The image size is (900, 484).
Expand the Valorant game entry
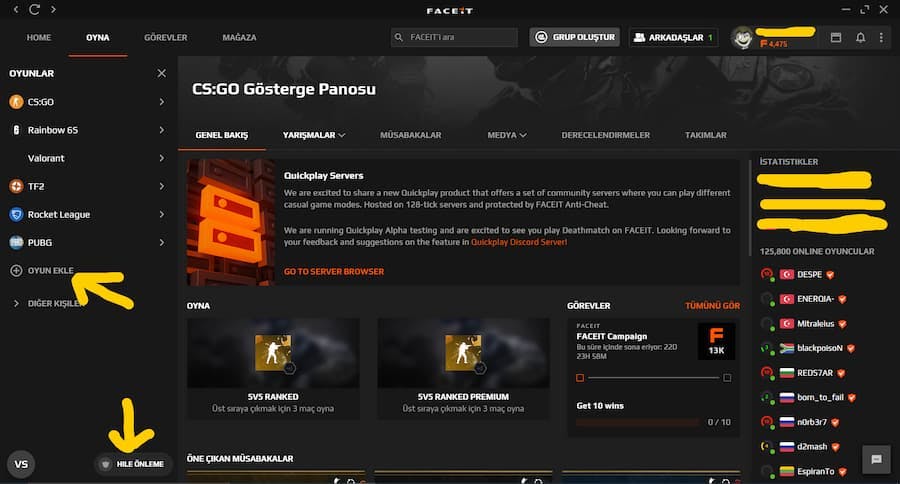[x=161, y=158]
